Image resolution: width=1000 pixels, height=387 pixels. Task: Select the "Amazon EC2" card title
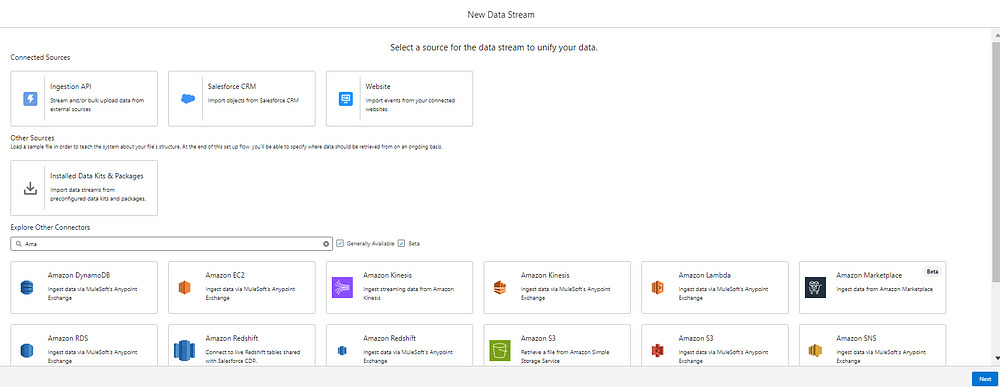[225, 275]
